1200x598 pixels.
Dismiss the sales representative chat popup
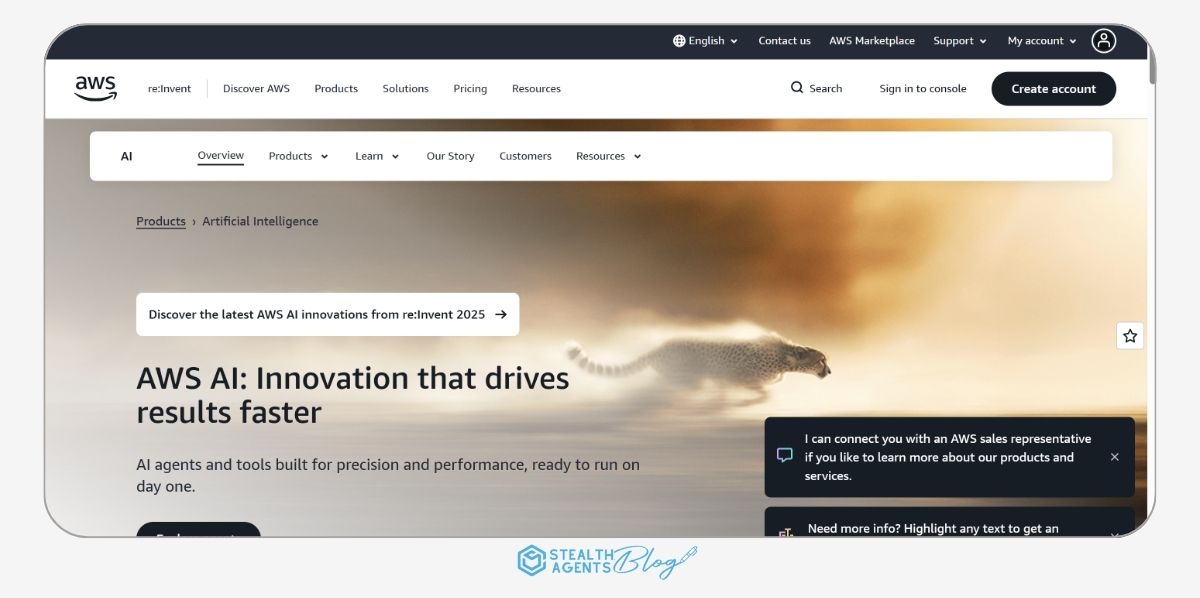click(1114, 456)
